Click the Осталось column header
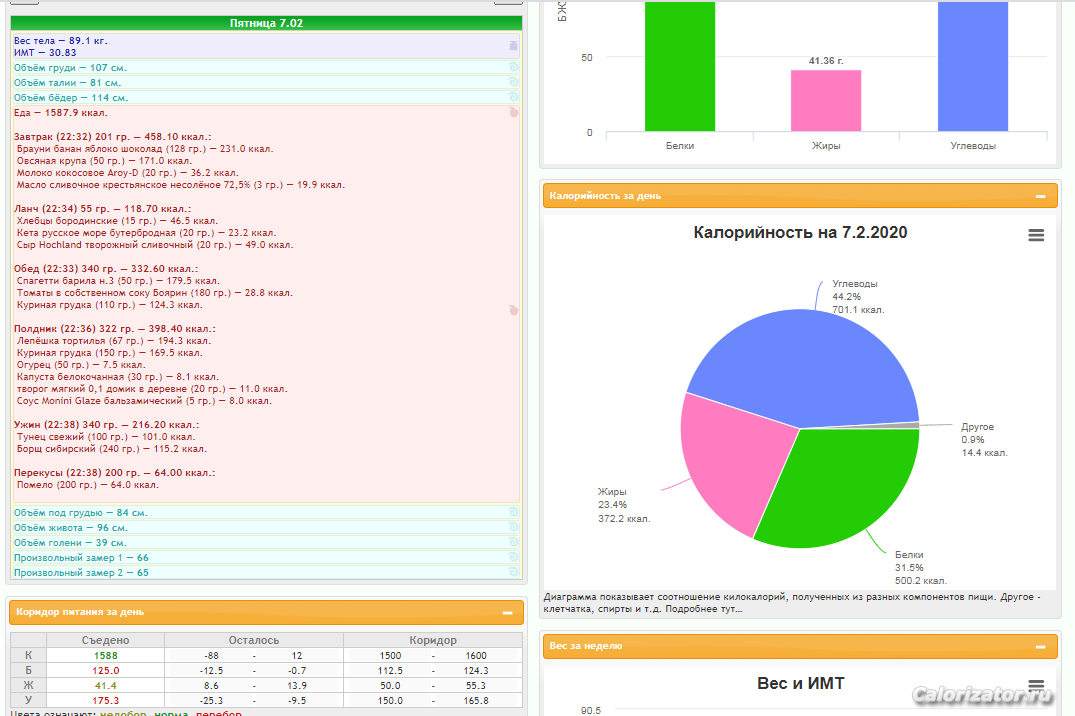Screen dimensions: 1075x716 click(254, 640)
